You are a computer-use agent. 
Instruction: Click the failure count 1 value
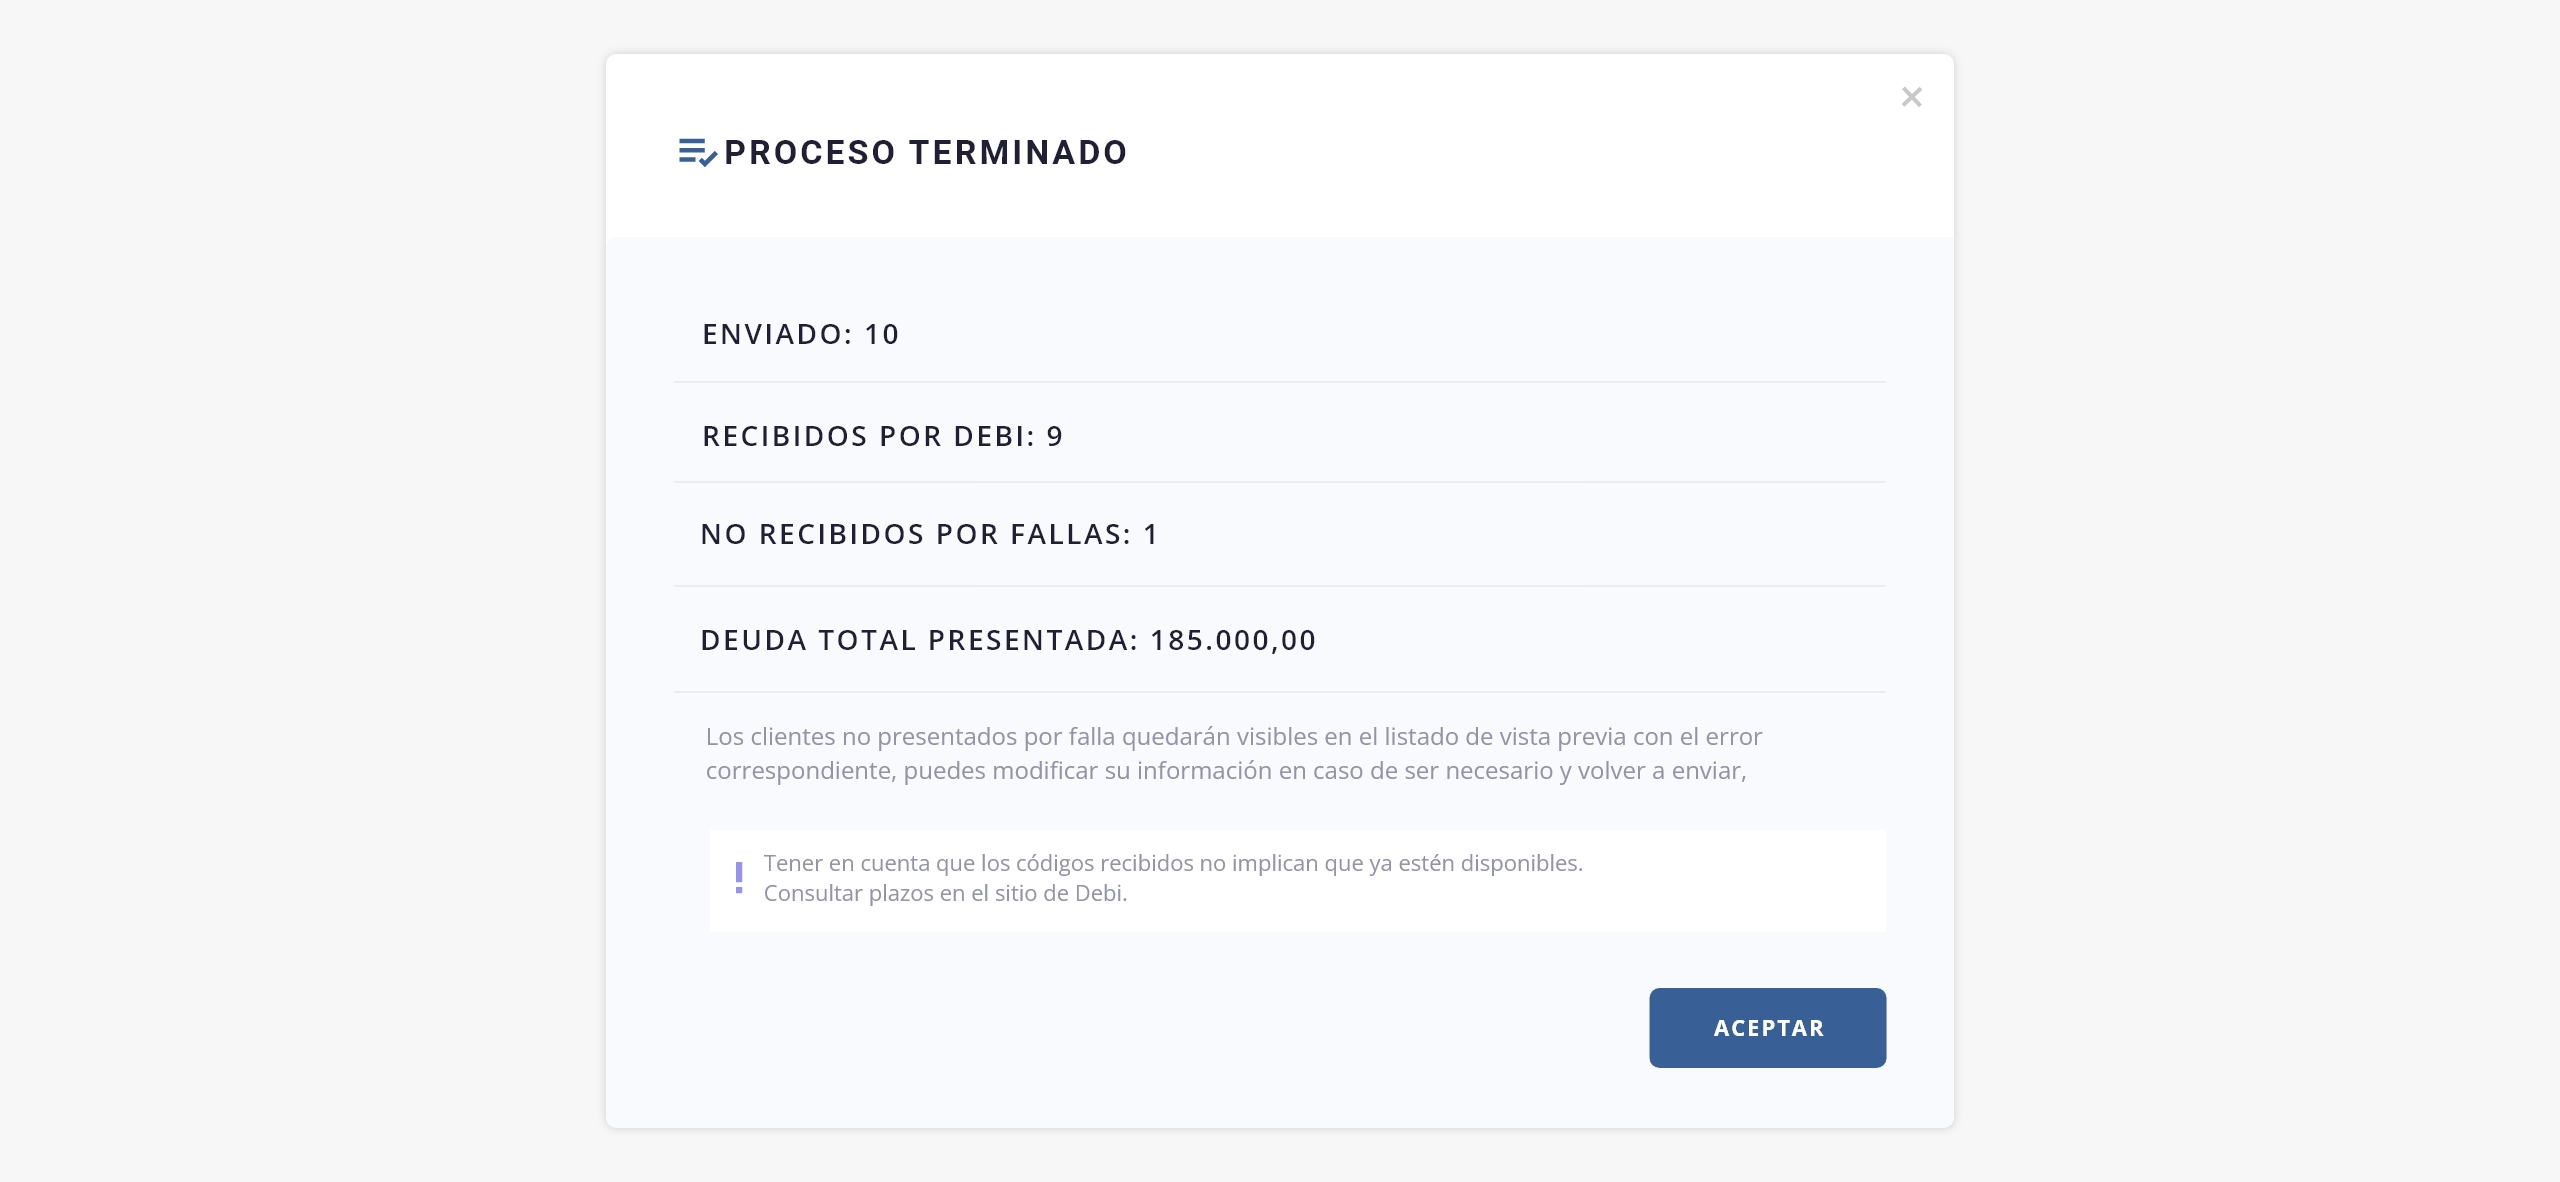(1150, 534)
